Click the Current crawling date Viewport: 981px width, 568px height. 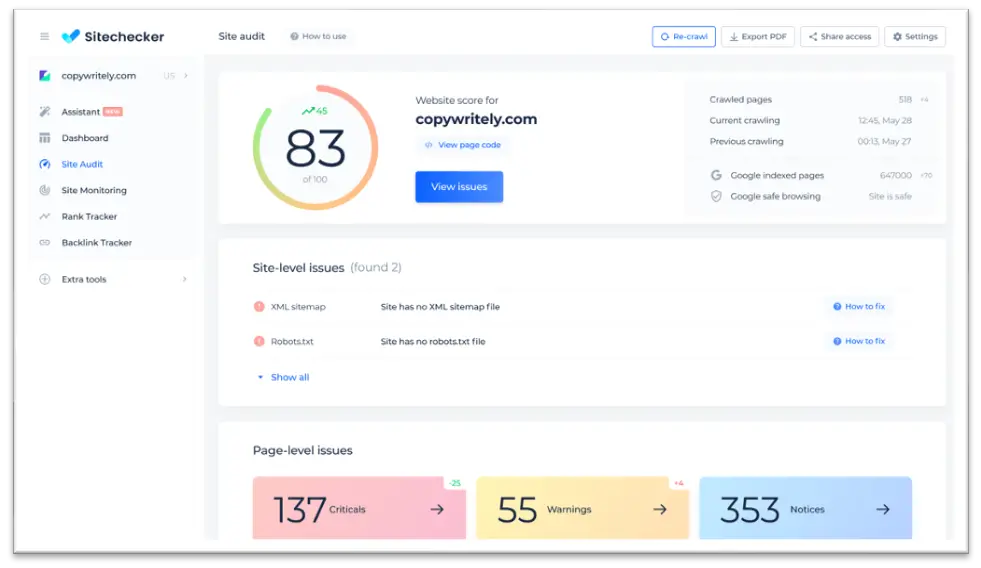(x=885, y=120)
